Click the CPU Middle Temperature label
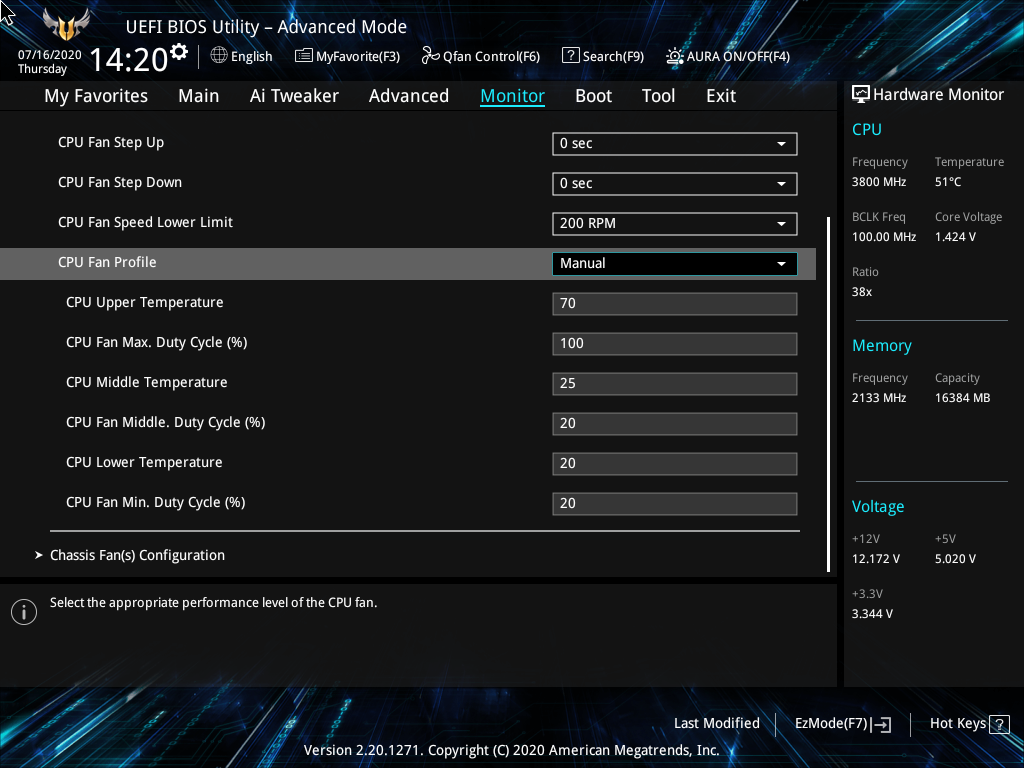 [146, 382]
